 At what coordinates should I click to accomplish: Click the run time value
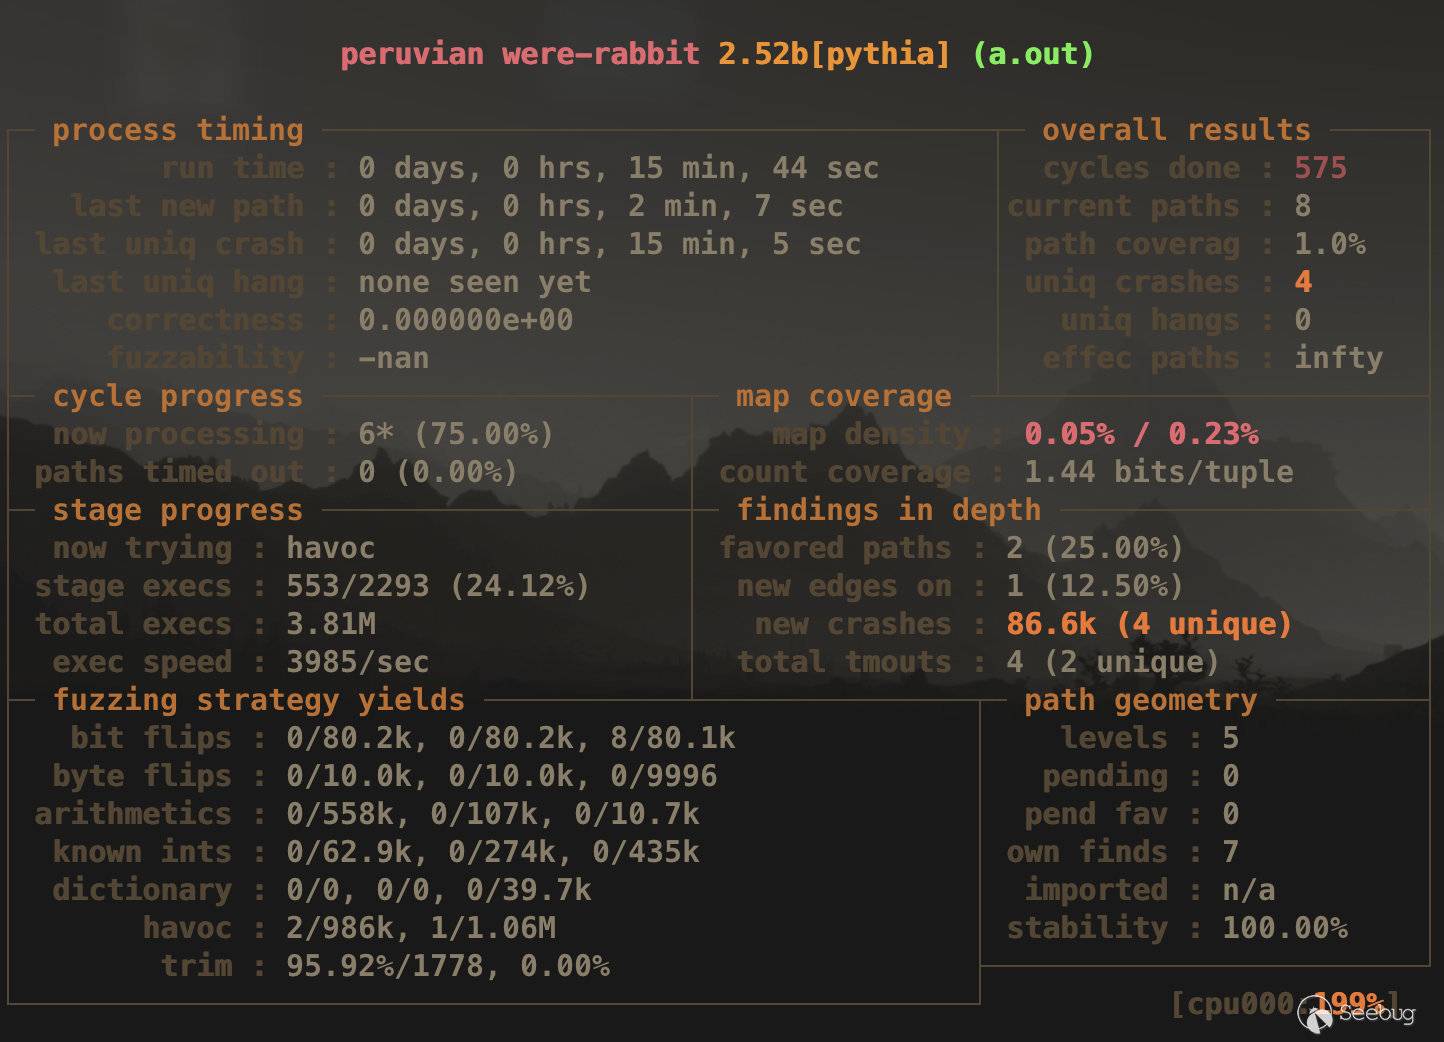click(618, 168)
